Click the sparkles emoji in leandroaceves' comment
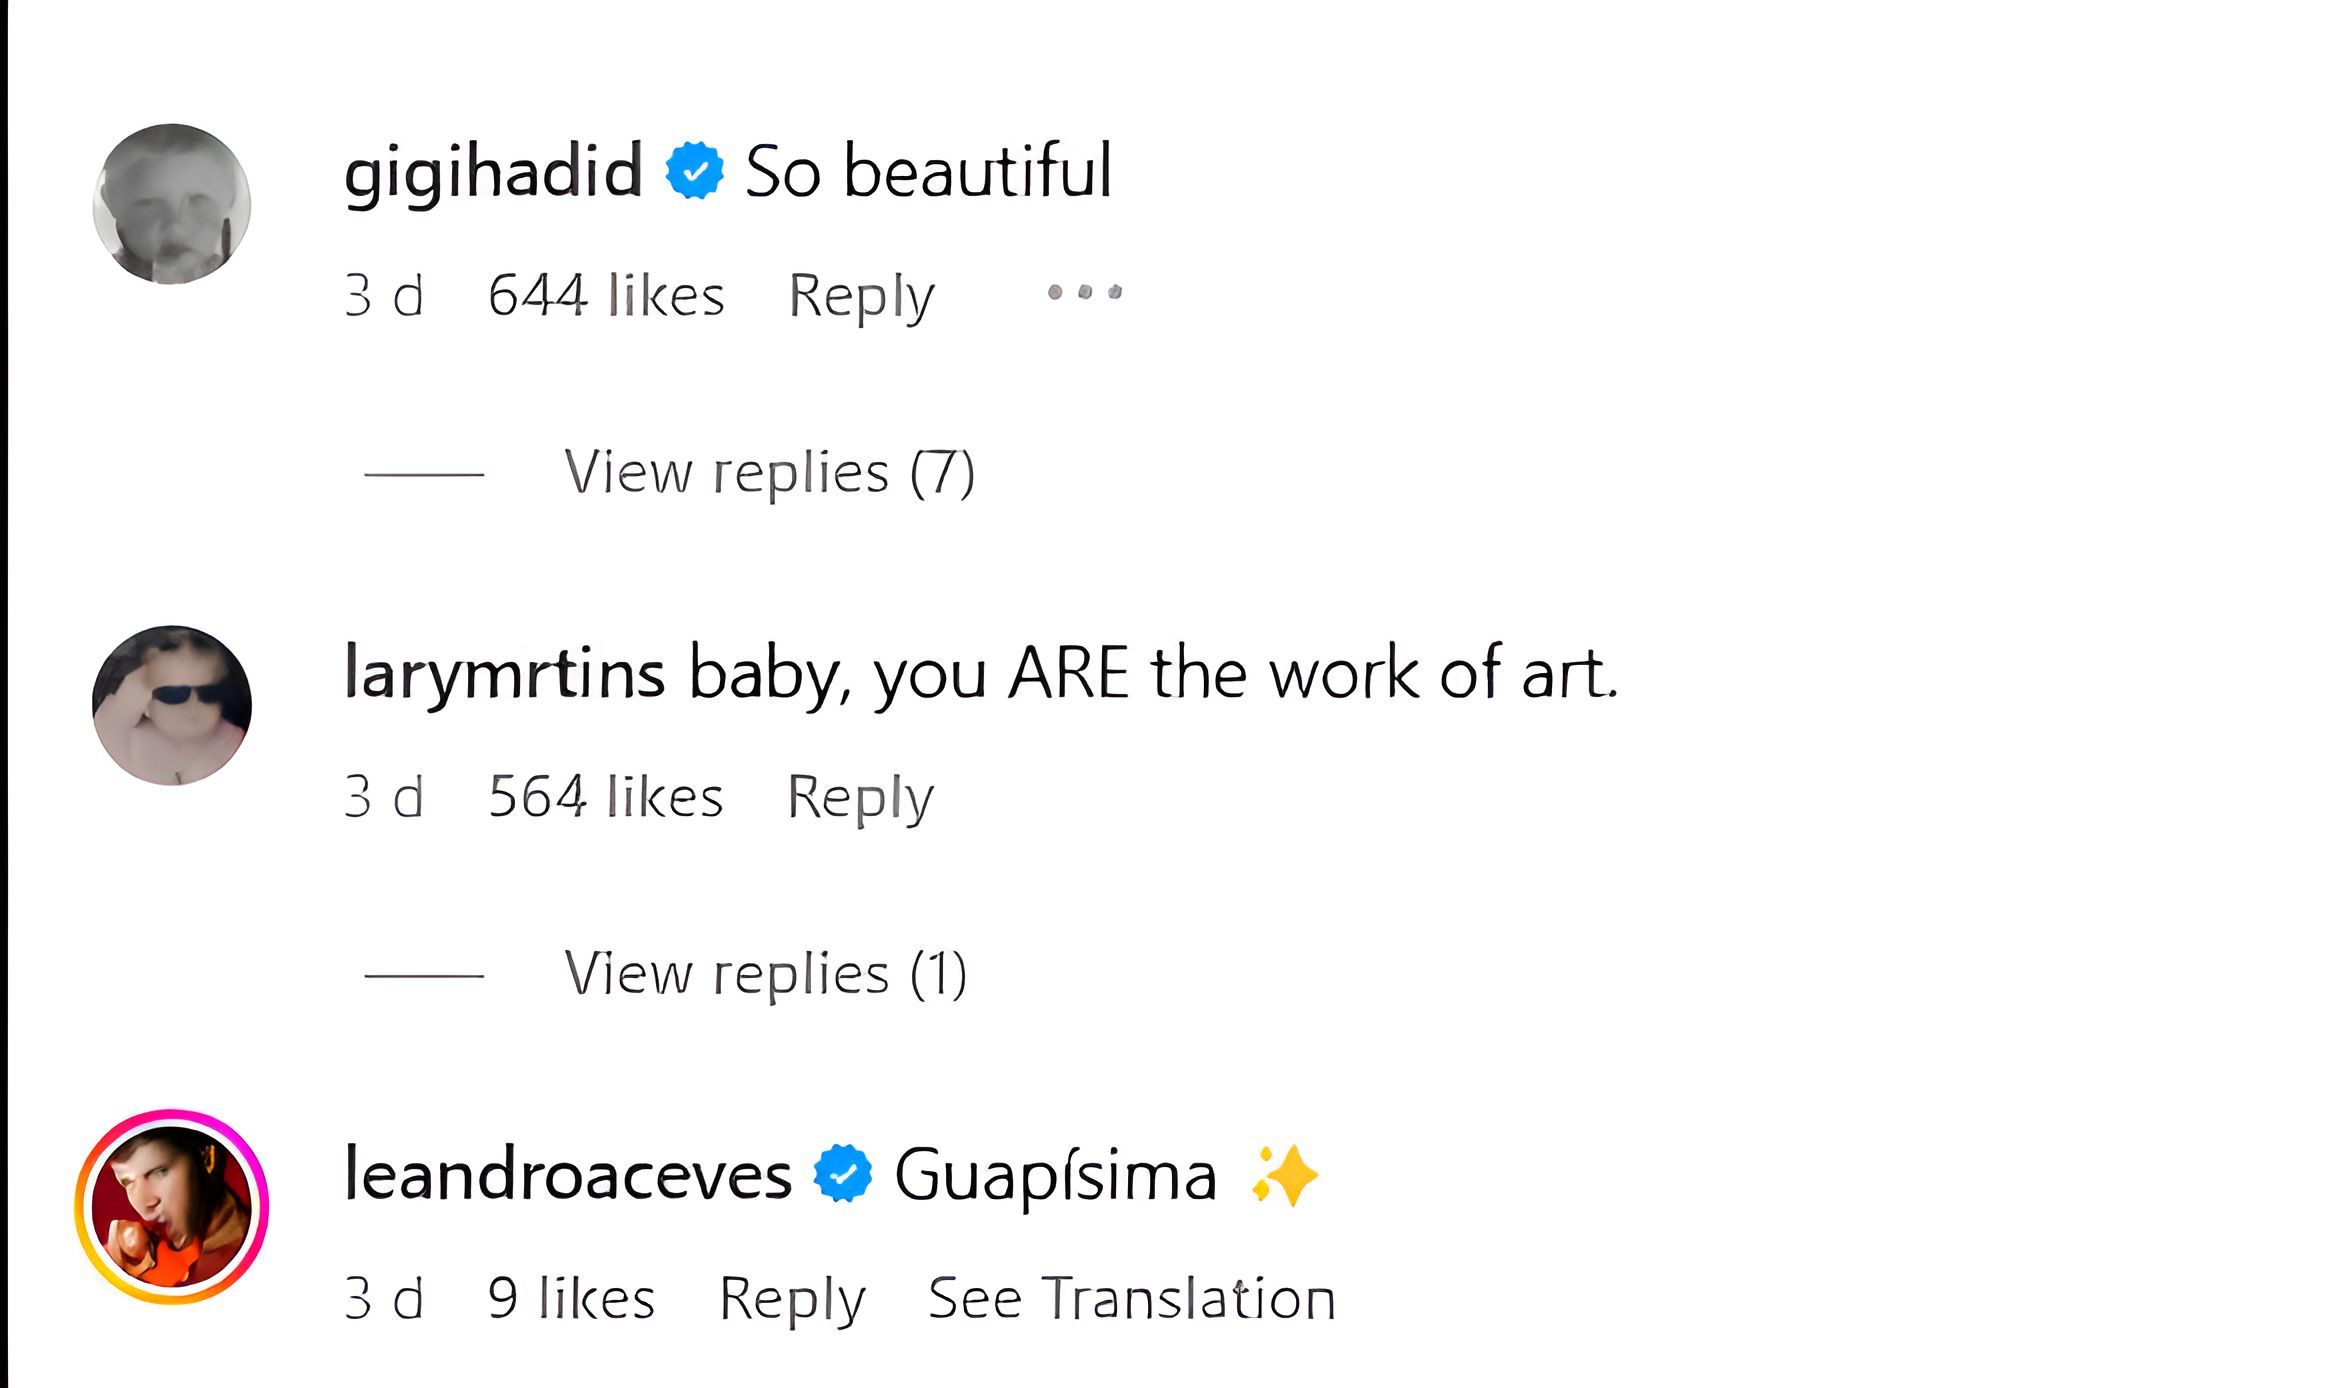Image resolution: width=2348 pixels, height=1388 pixels. (x=1285, y=1175)
